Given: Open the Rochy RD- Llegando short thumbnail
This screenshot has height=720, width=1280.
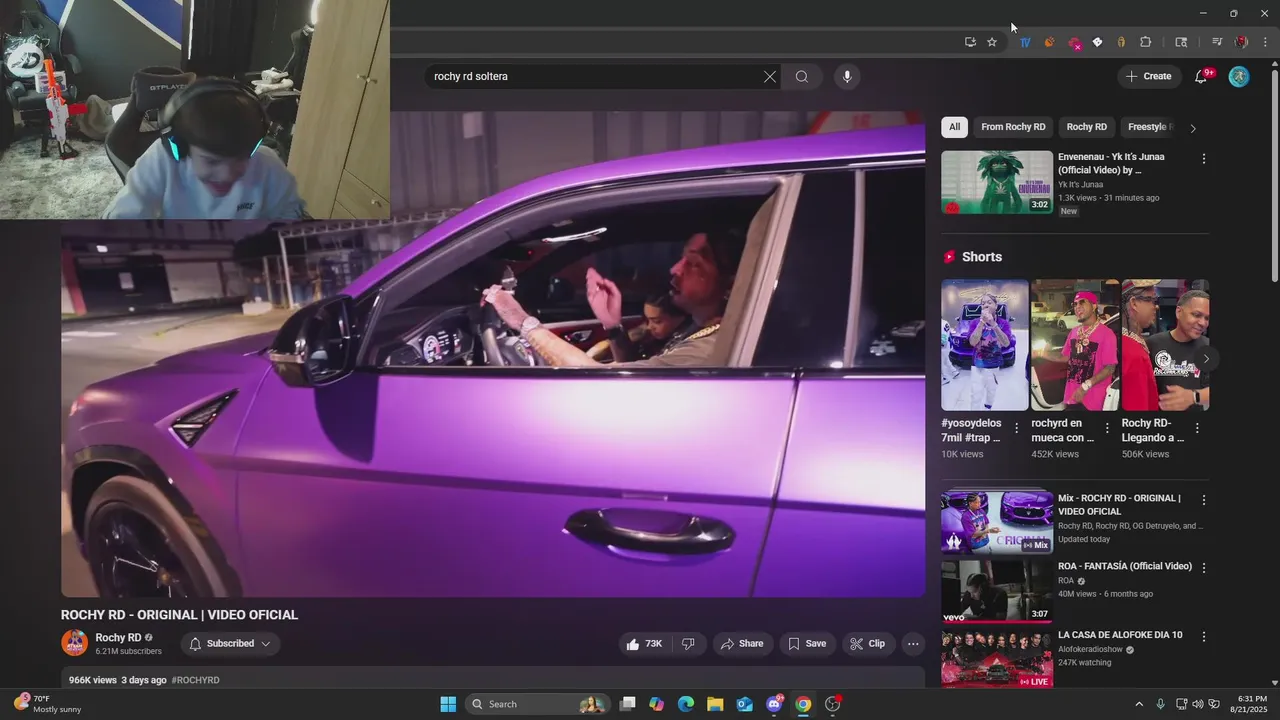Looking at the screenshot, I should 1165,345.
